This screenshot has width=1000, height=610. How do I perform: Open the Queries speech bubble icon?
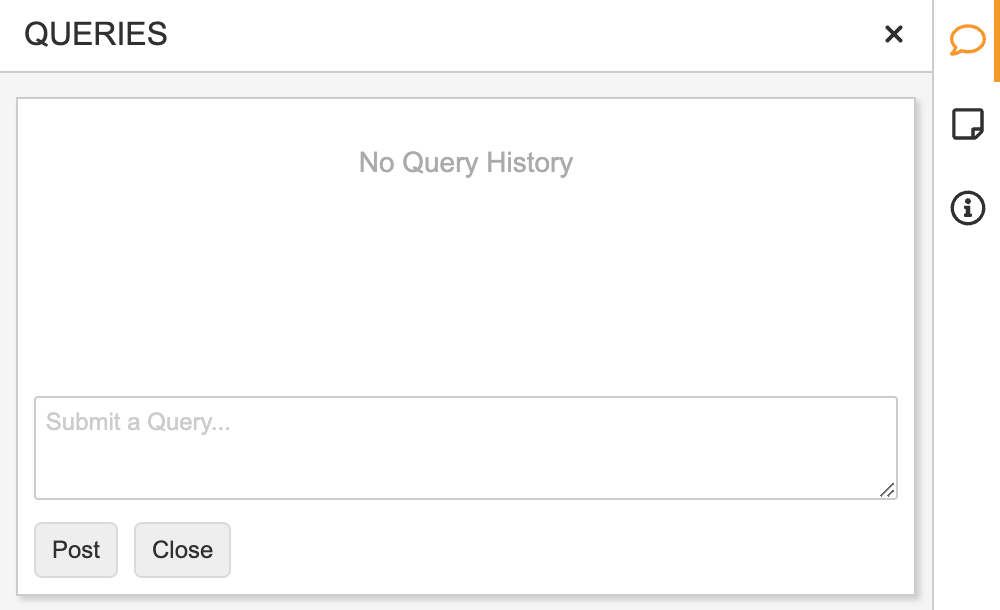(967, 41)
